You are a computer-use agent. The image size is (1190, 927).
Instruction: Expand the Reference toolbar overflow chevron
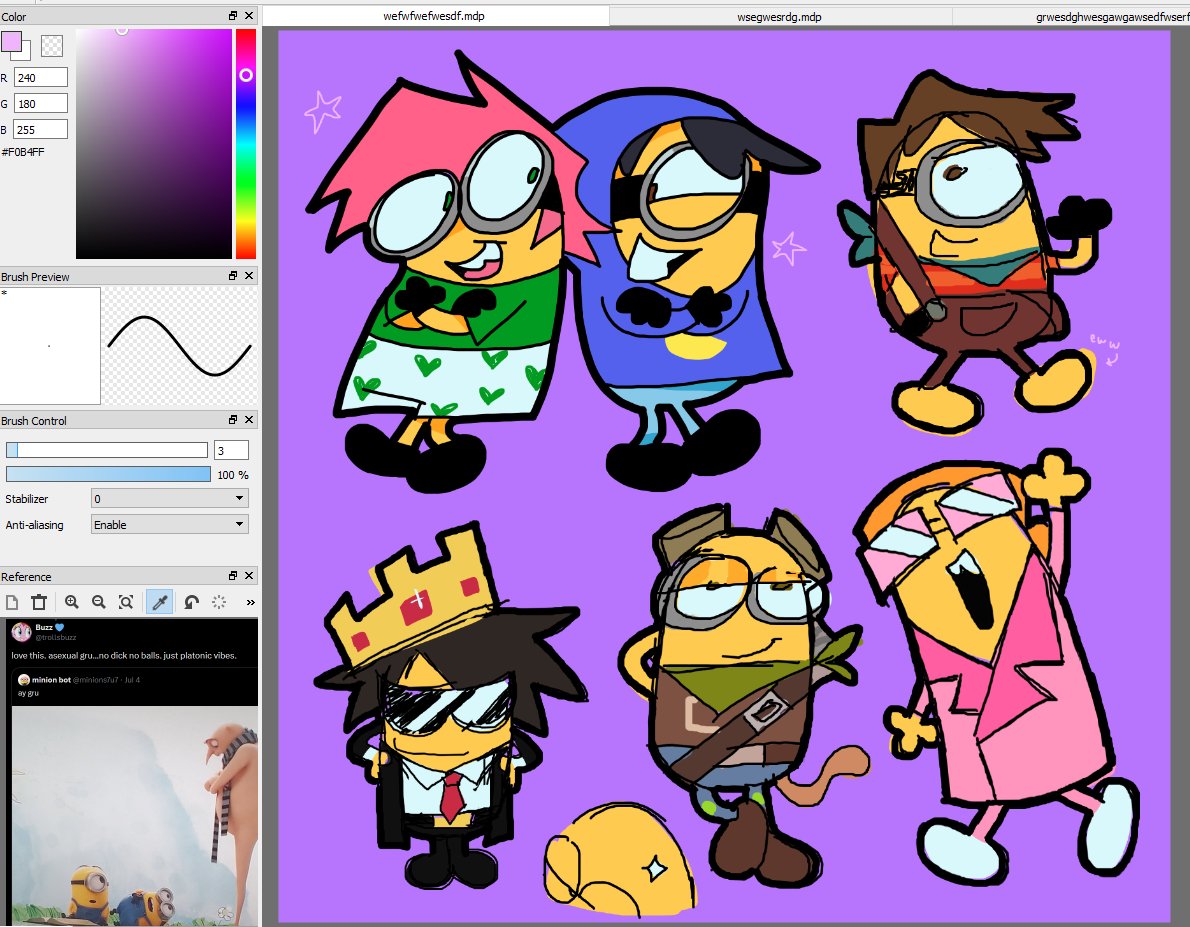point(250,602)
